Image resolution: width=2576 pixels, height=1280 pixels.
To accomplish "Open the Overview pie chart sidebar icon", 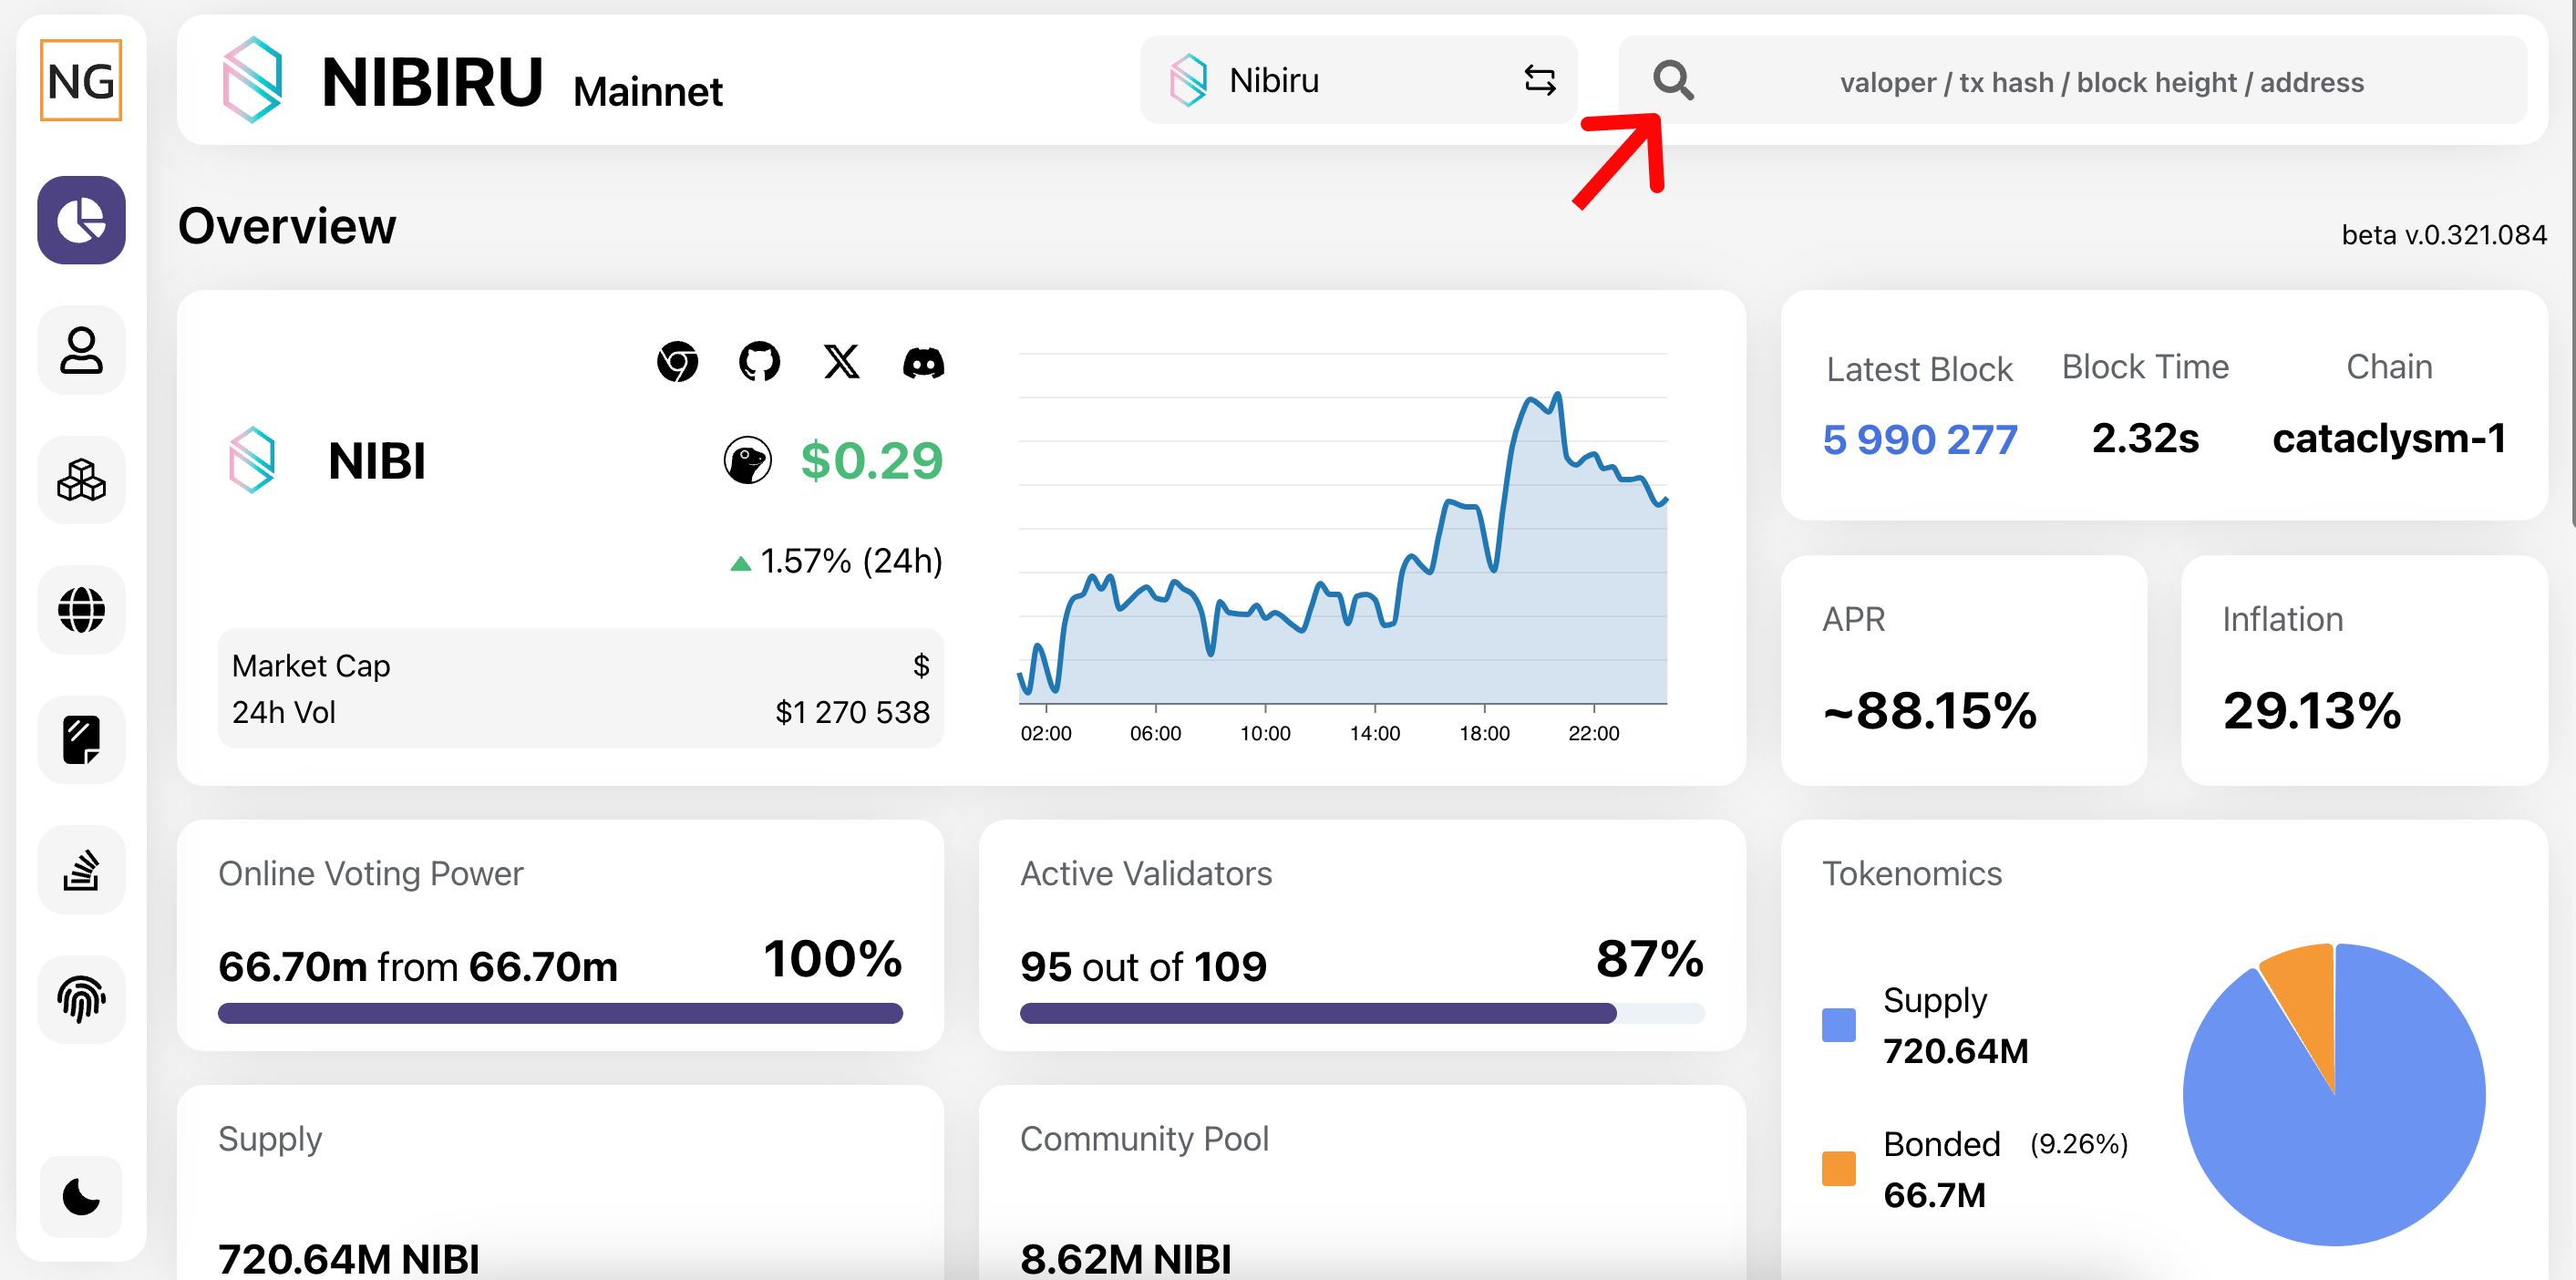I will (81, 220).
